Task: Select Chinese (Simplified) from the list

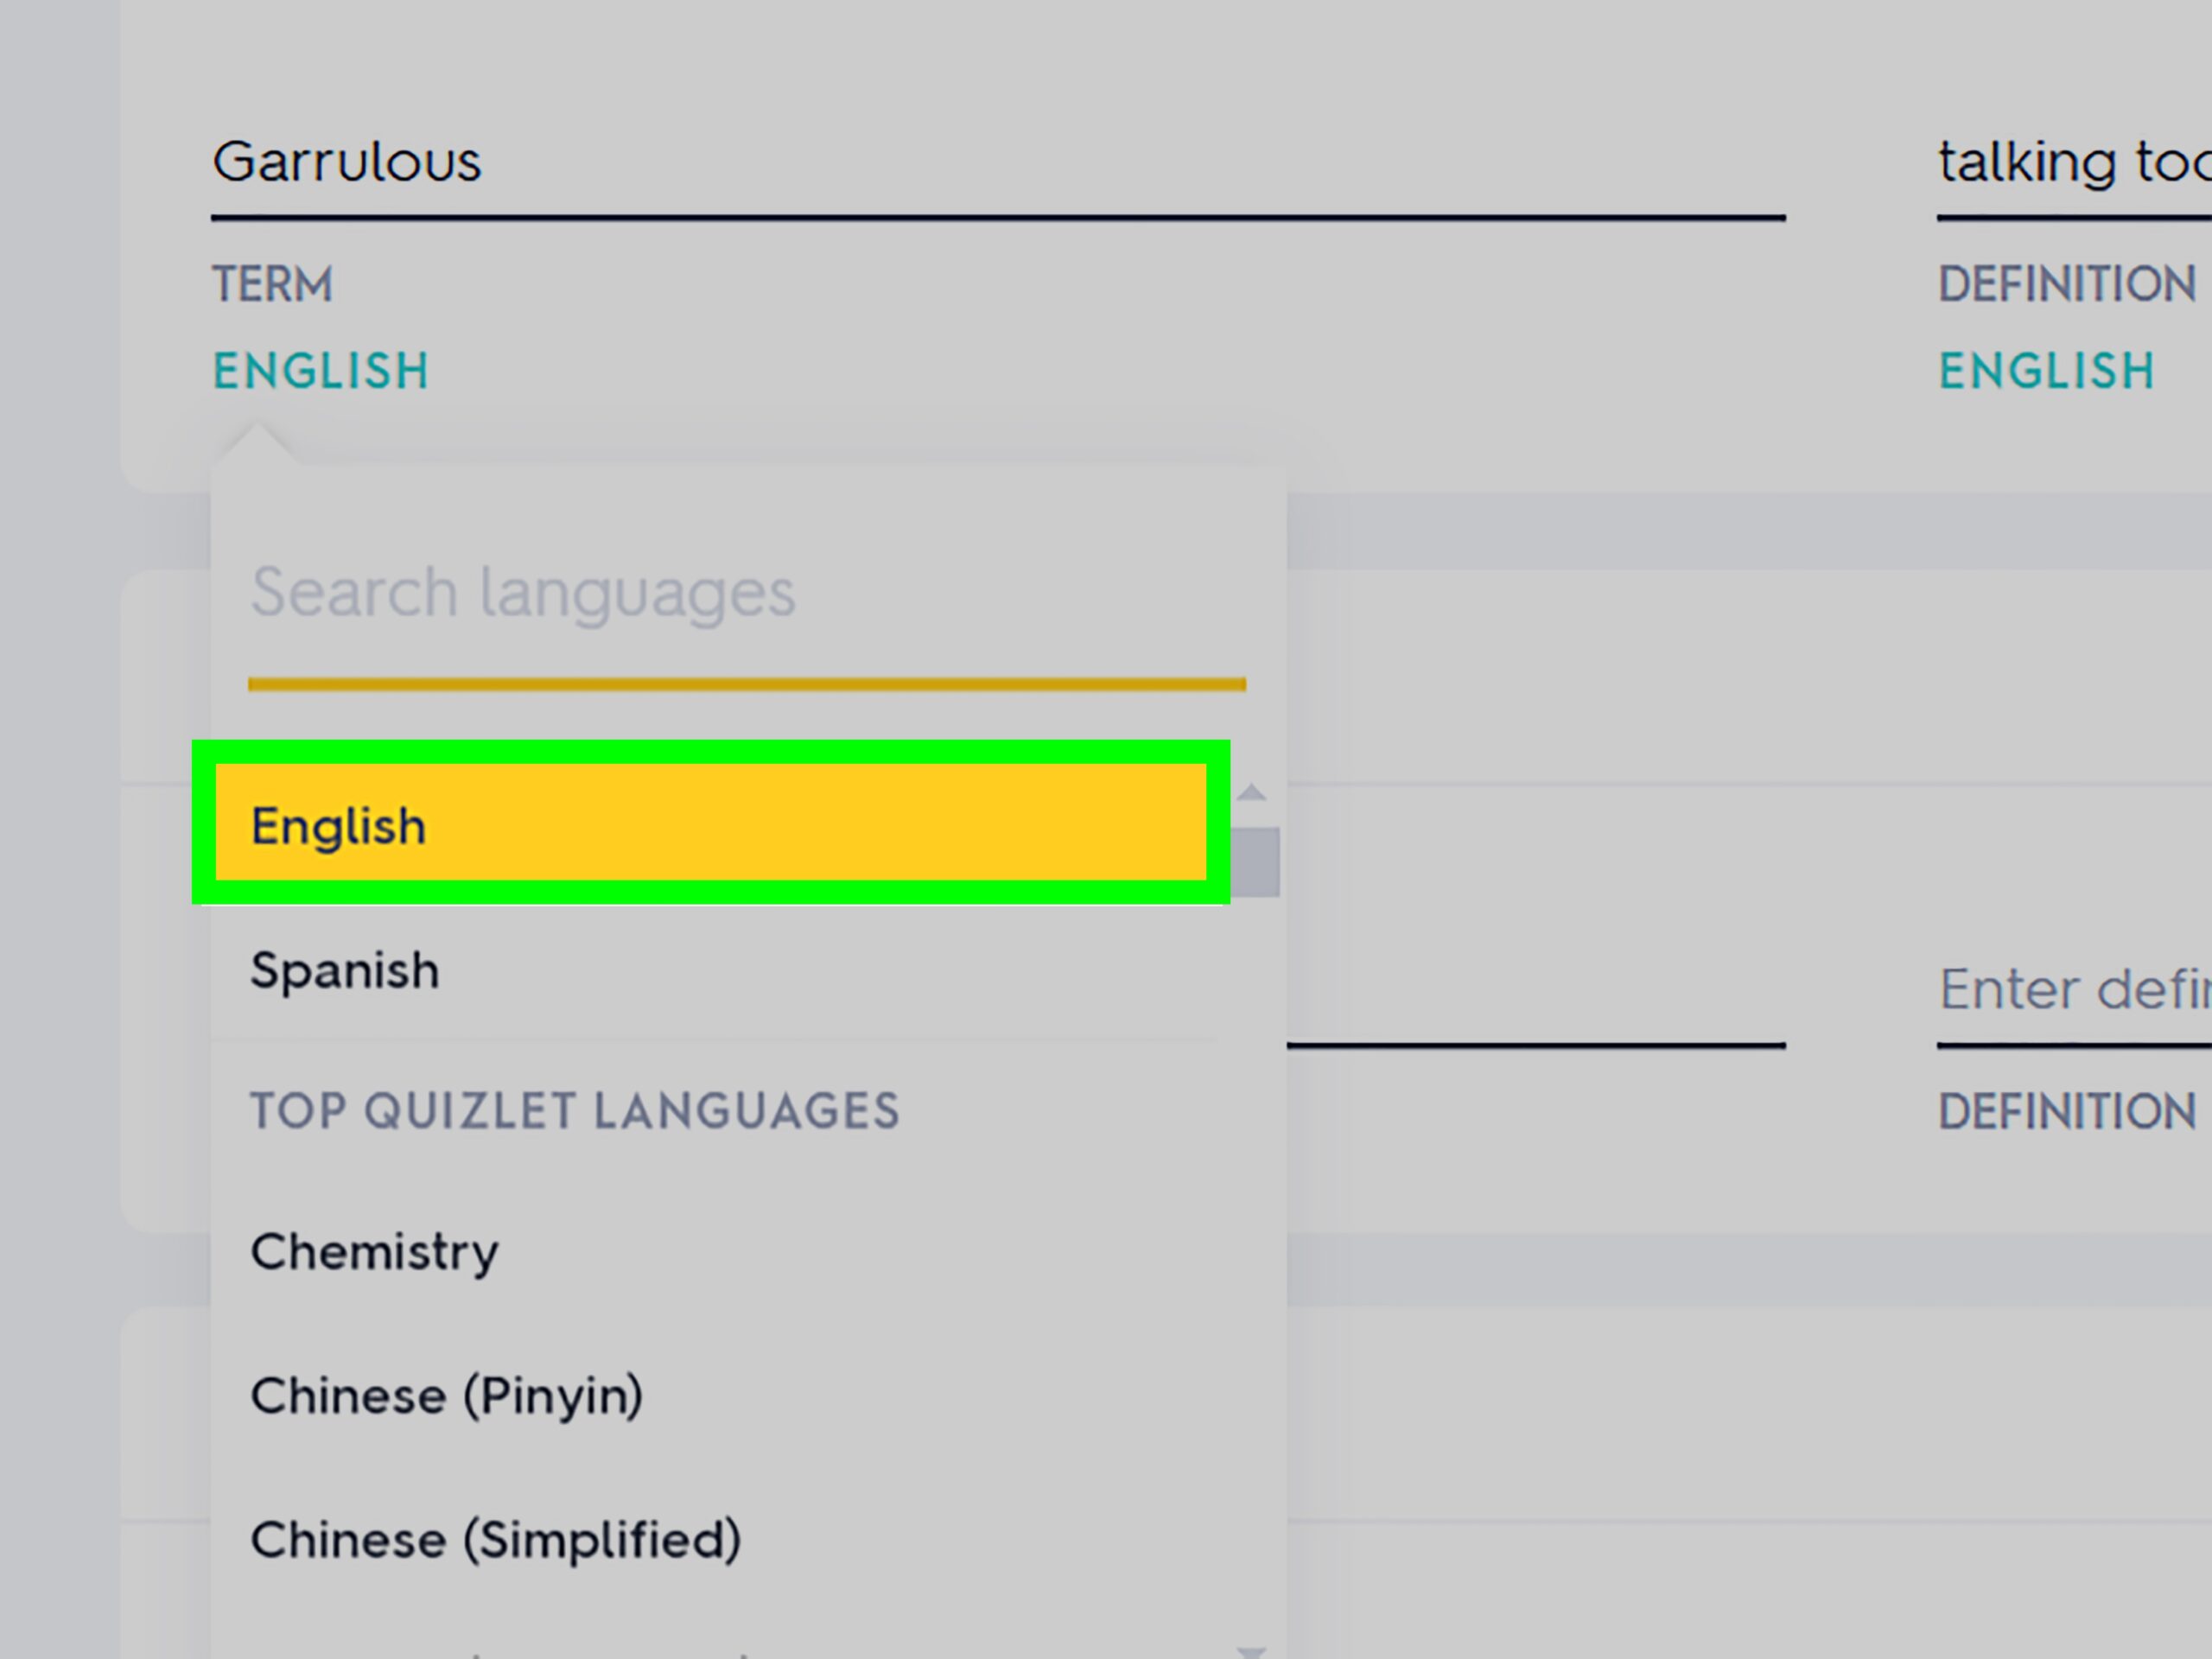Action: 496,1538
